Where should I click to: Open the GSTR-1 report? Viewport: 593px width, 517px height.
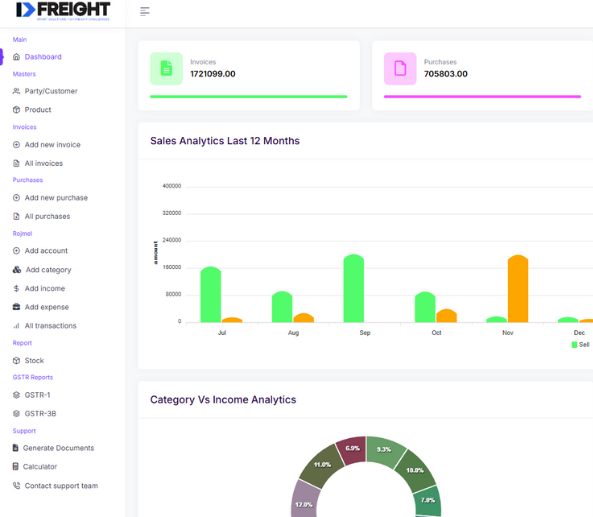tap(37, 395)
